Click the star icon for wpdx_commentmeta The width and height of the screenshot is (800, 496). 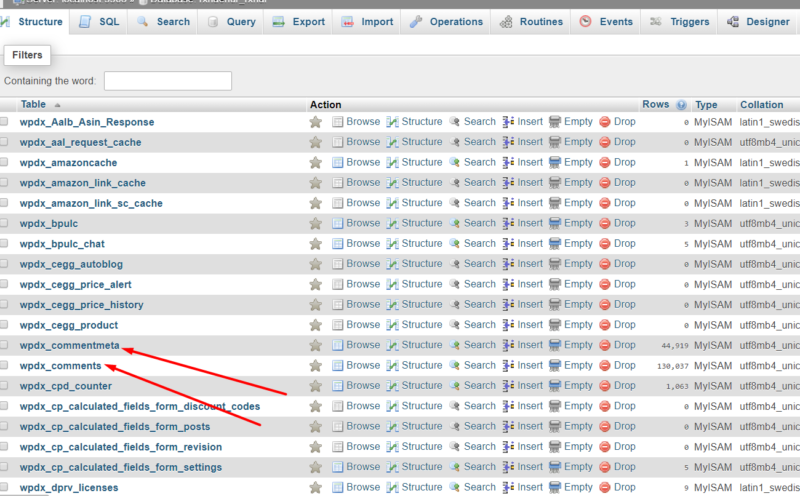(x=316, y=345)
